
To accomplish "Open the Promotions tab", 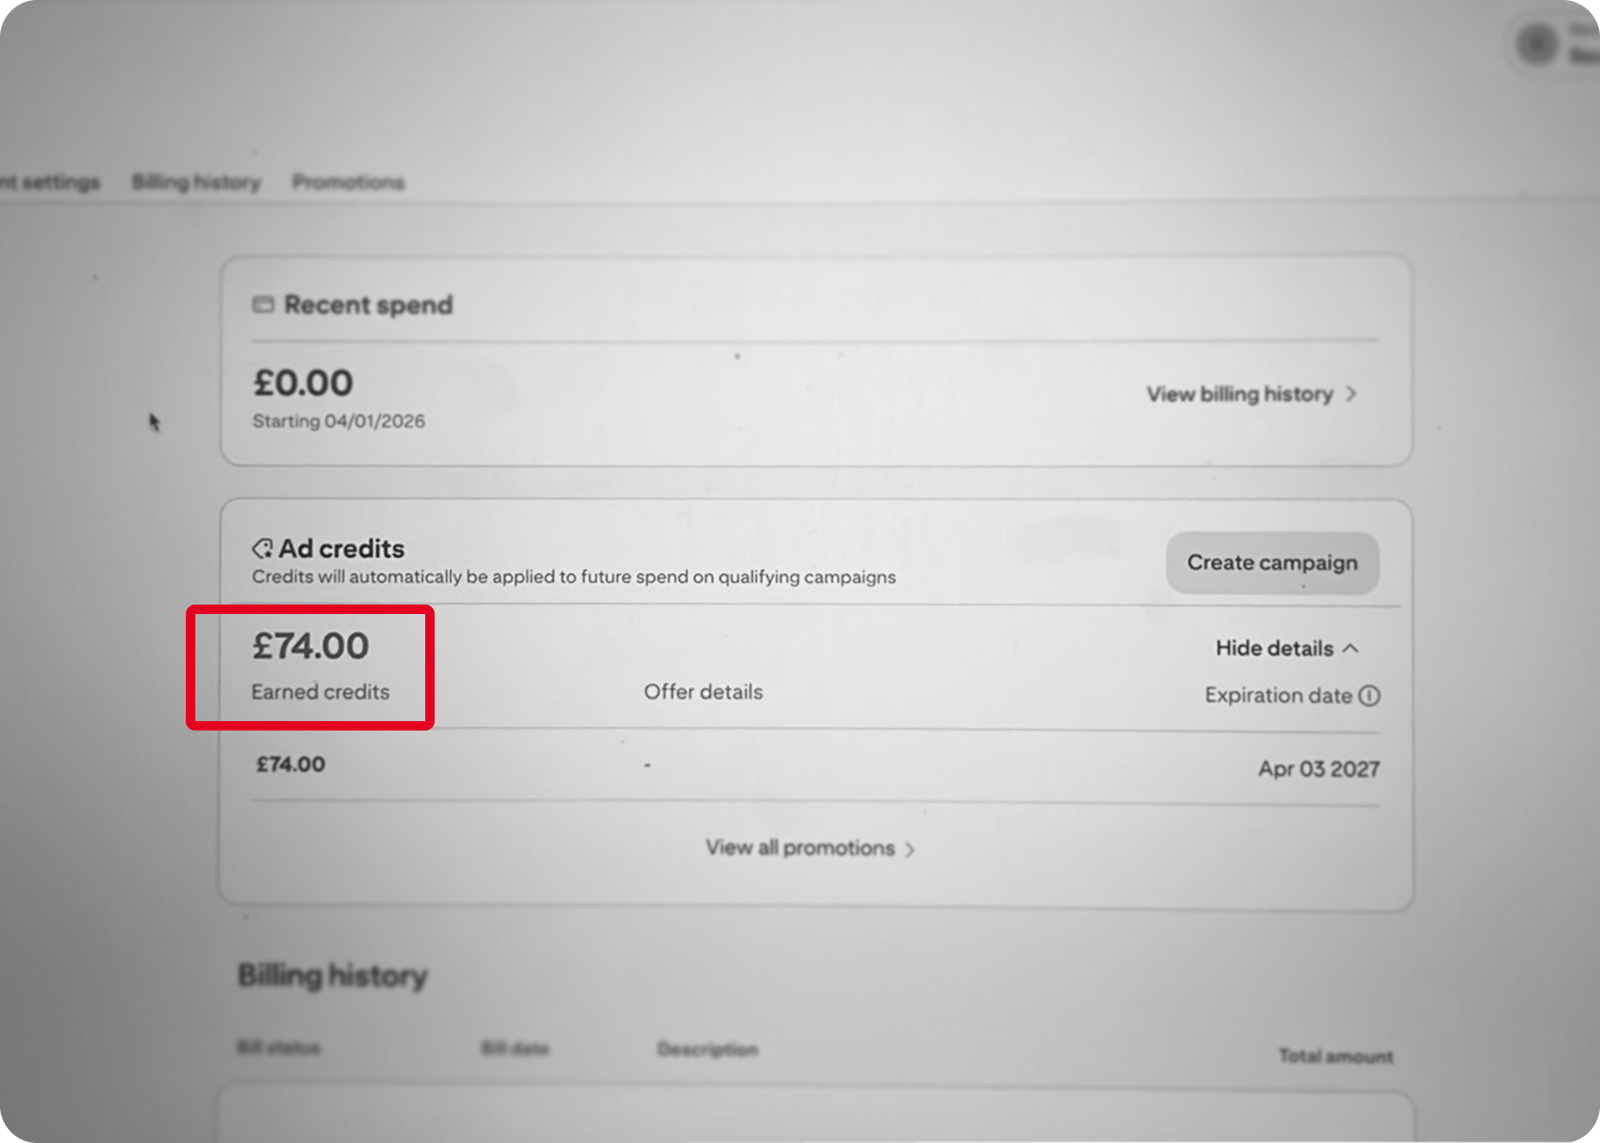I will coord(348,182).
